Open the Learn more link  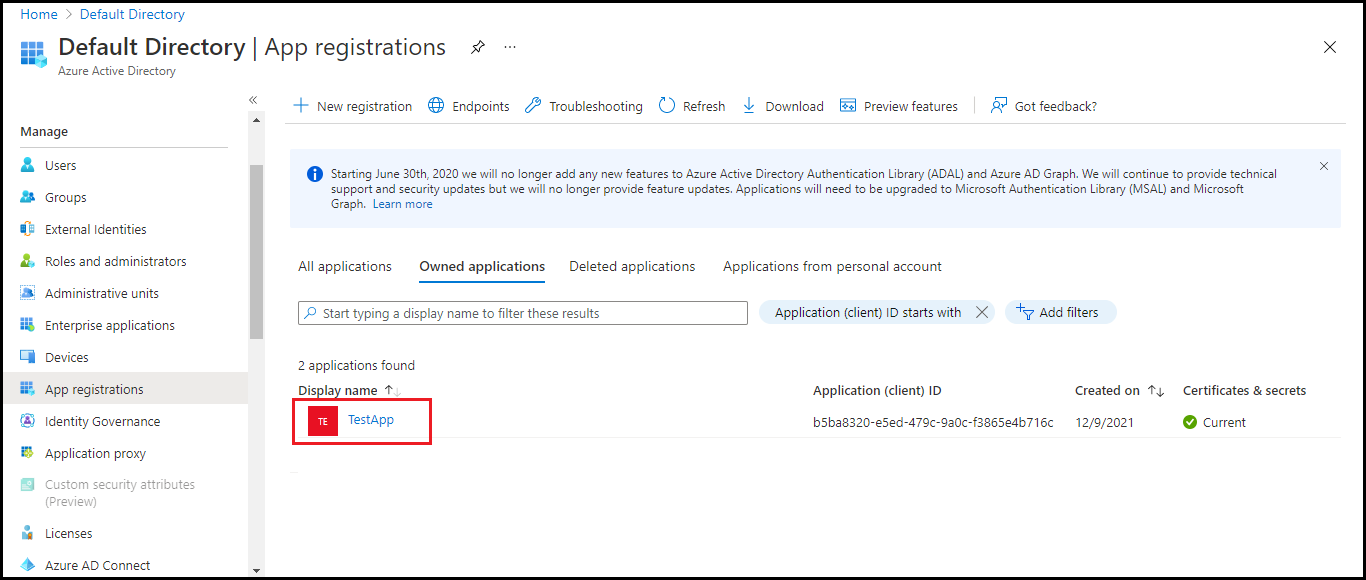tap(403, 204)
